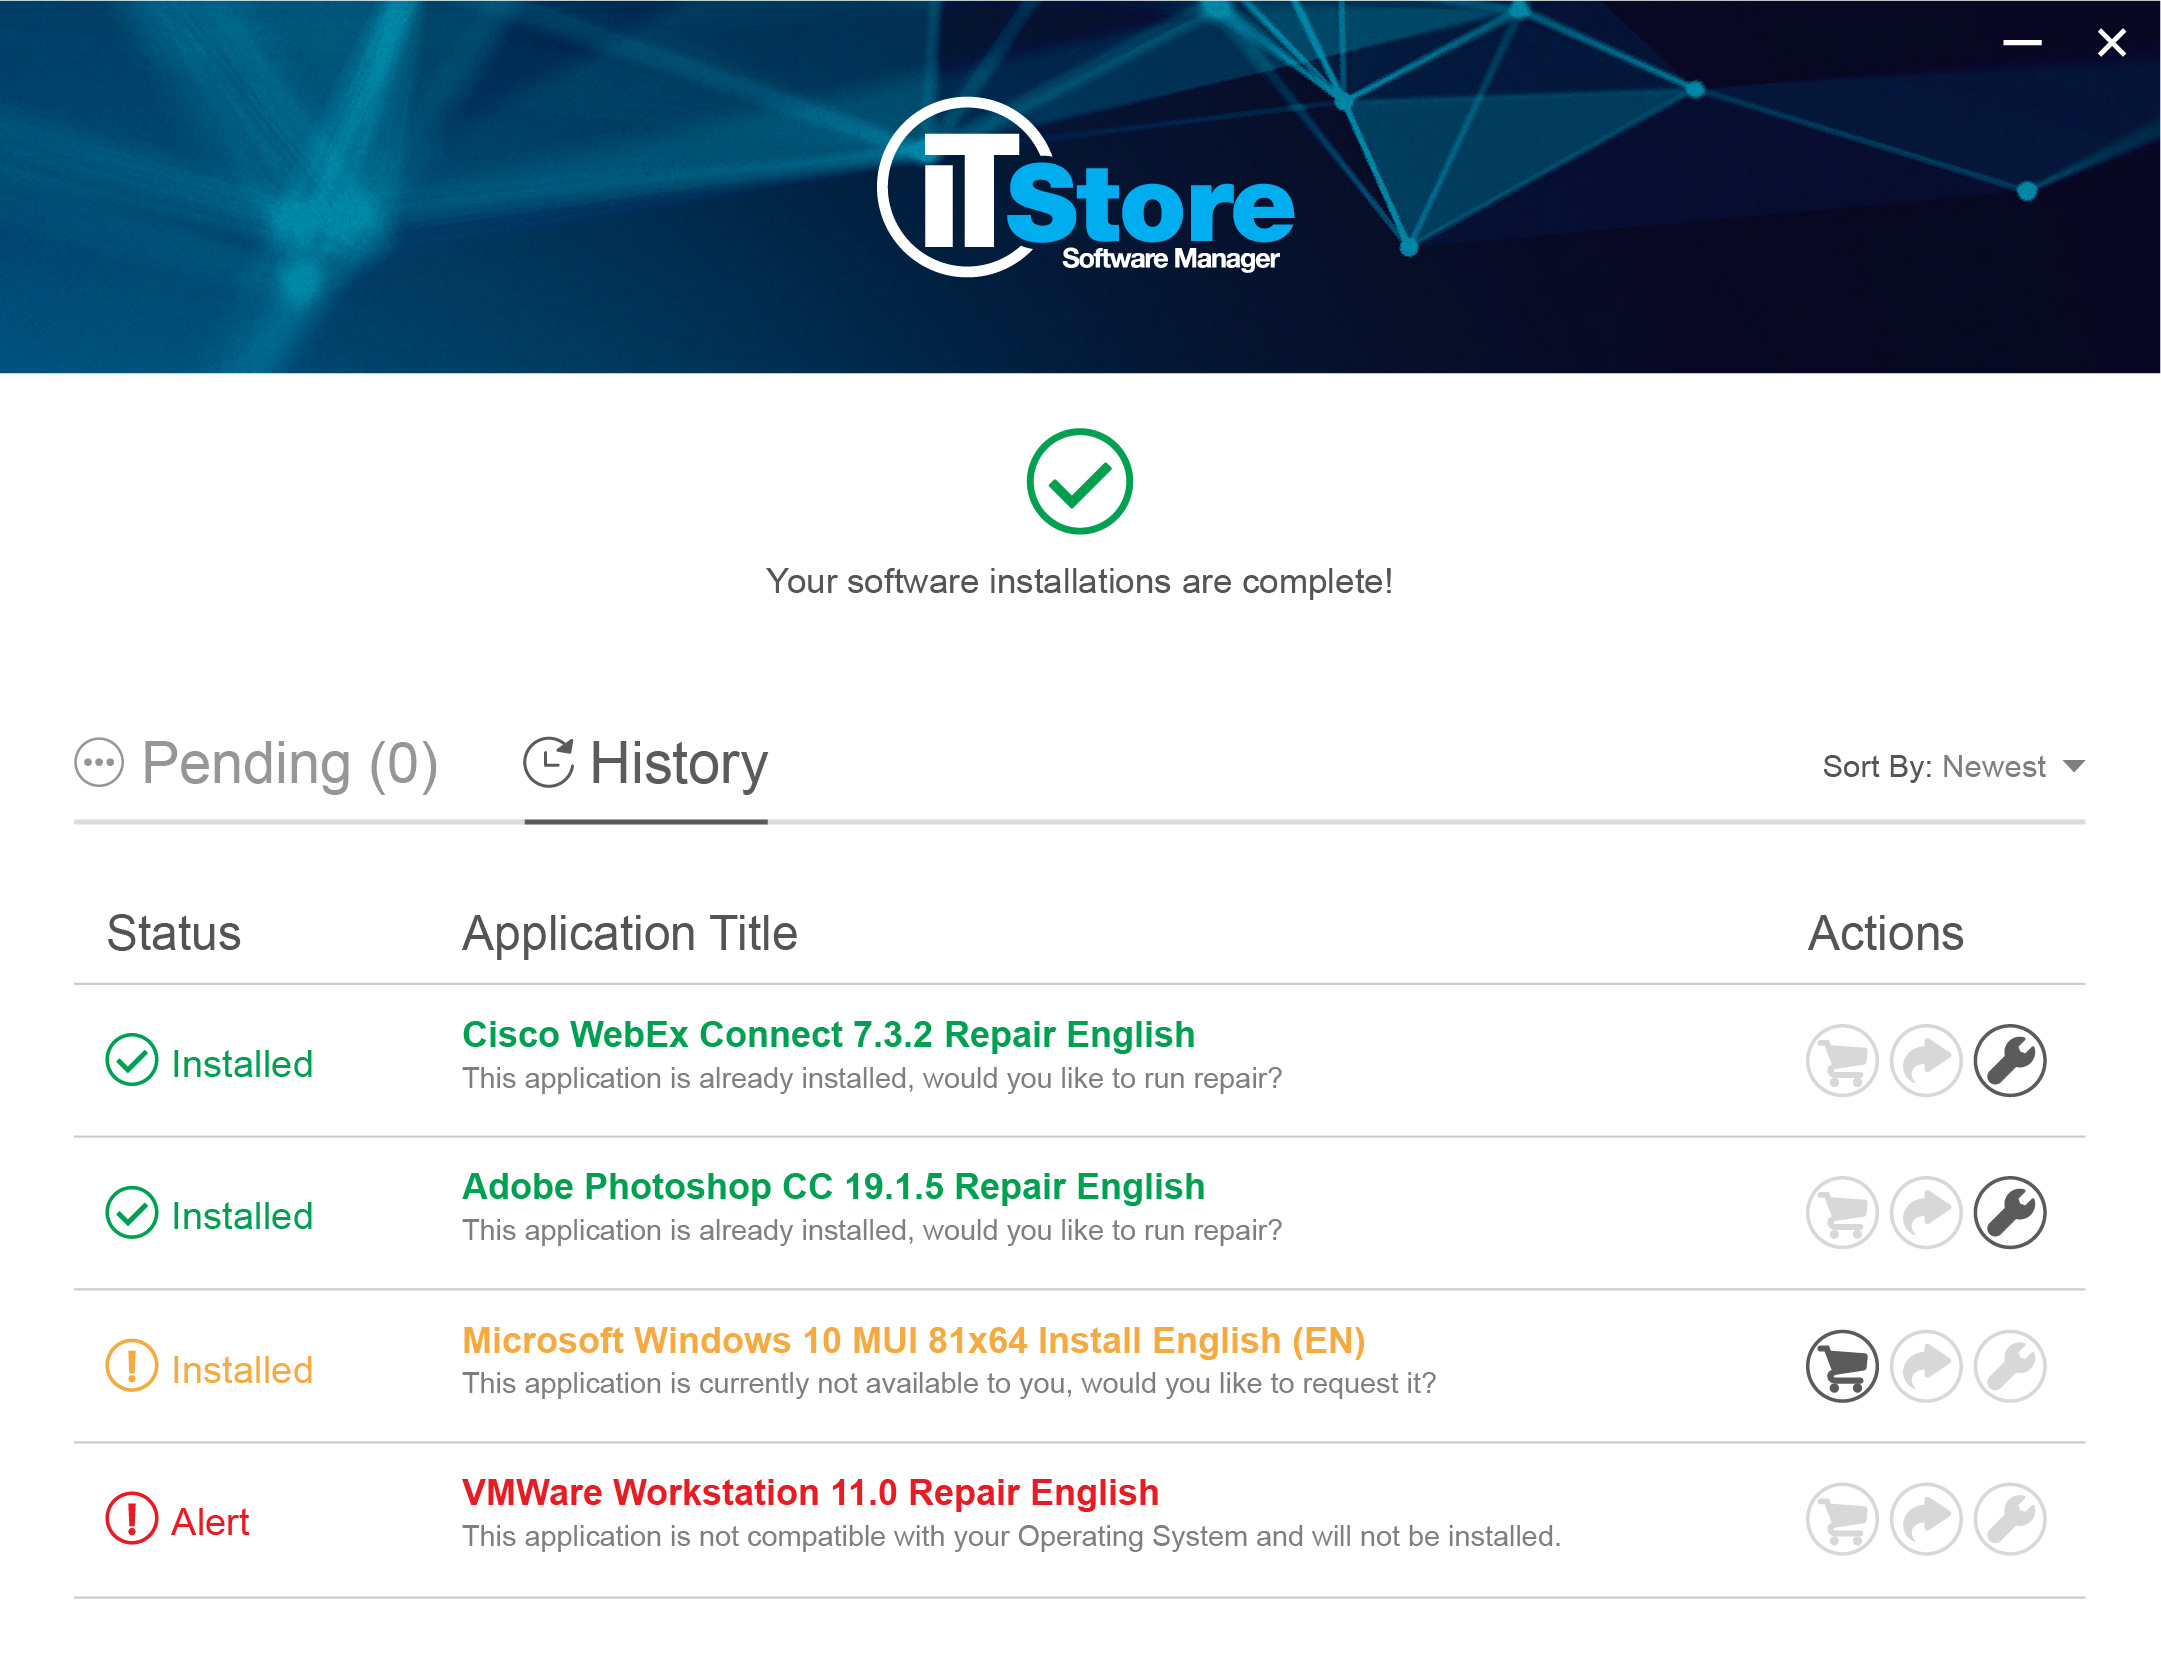Click Microsoft Windows 10 MUI 81x64 Install title
This screenshot has width=2161, height=1661.
[x=913, y=1341]
